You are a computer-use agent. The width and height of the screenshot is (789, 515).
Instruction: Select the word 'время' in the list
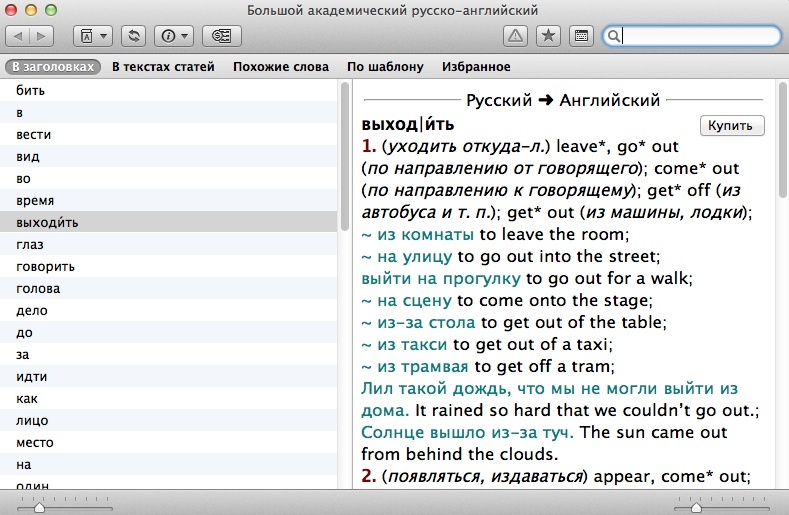(169, 200)
